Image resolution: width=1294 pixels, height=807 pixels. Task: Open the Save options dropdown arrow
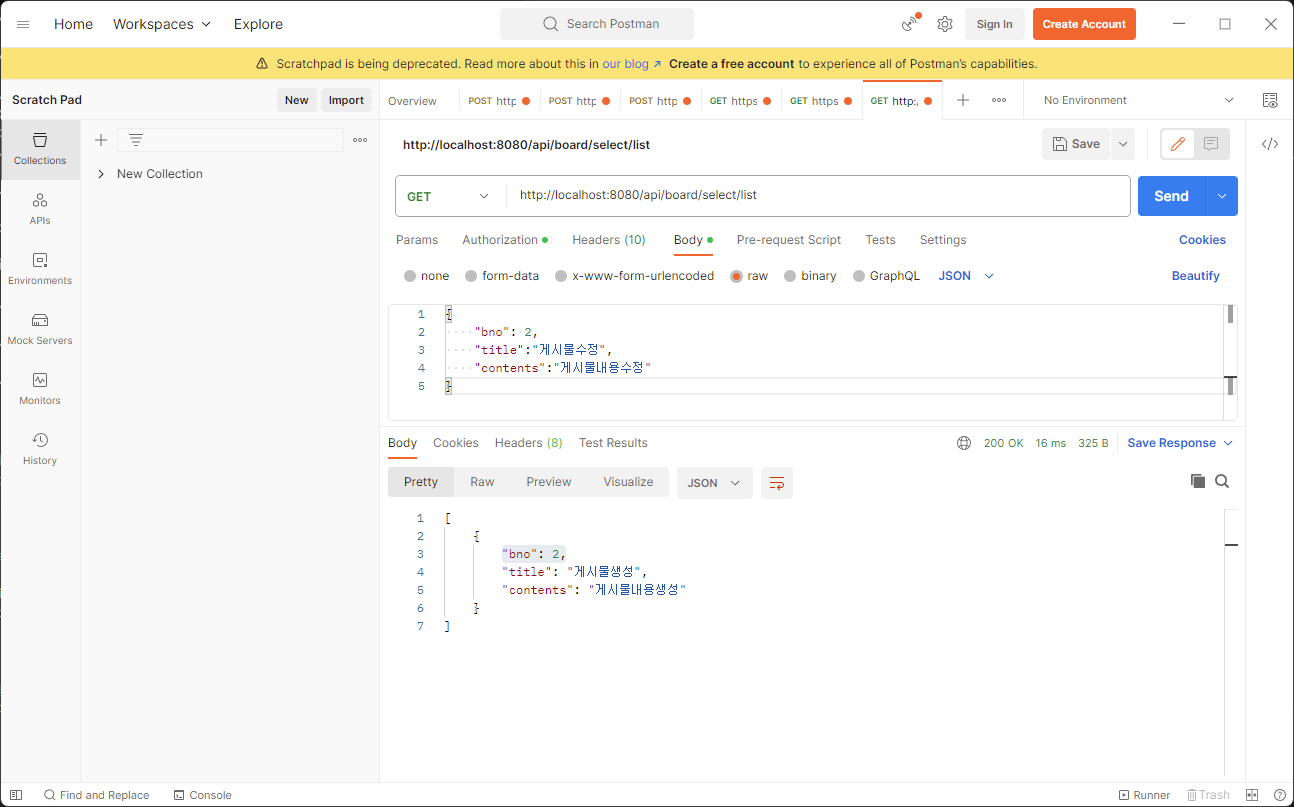click(x=1123, y=144)
